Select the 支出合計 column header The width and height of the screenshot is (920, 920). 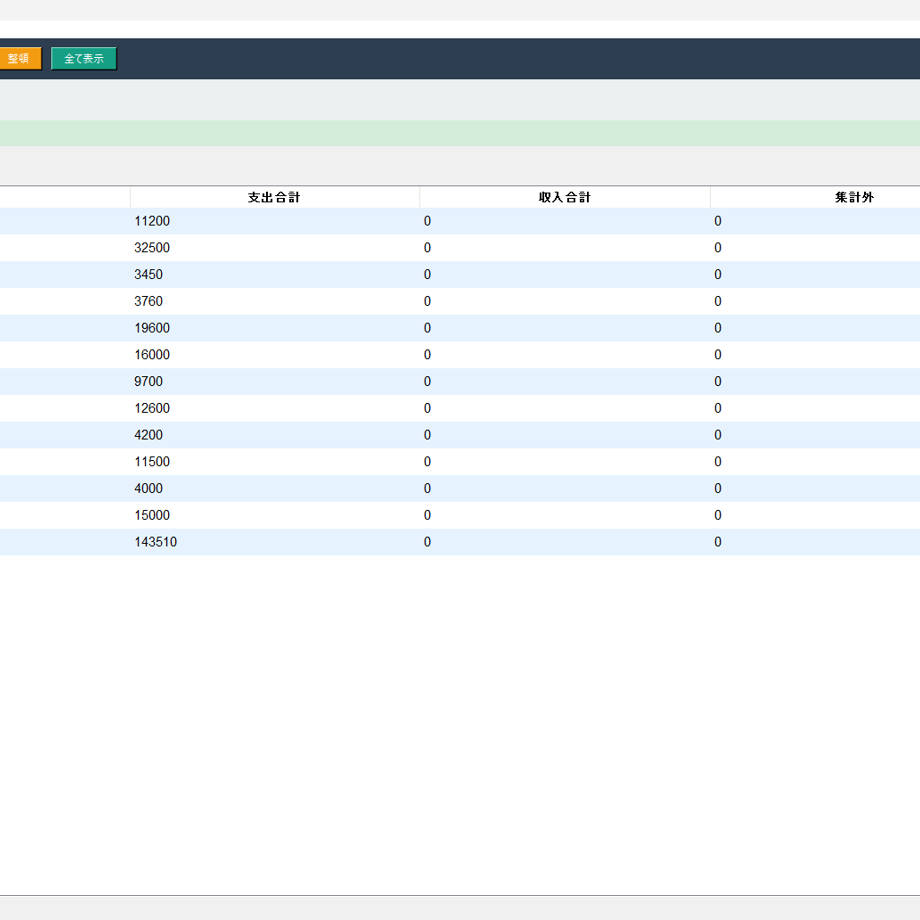[275, 197]
